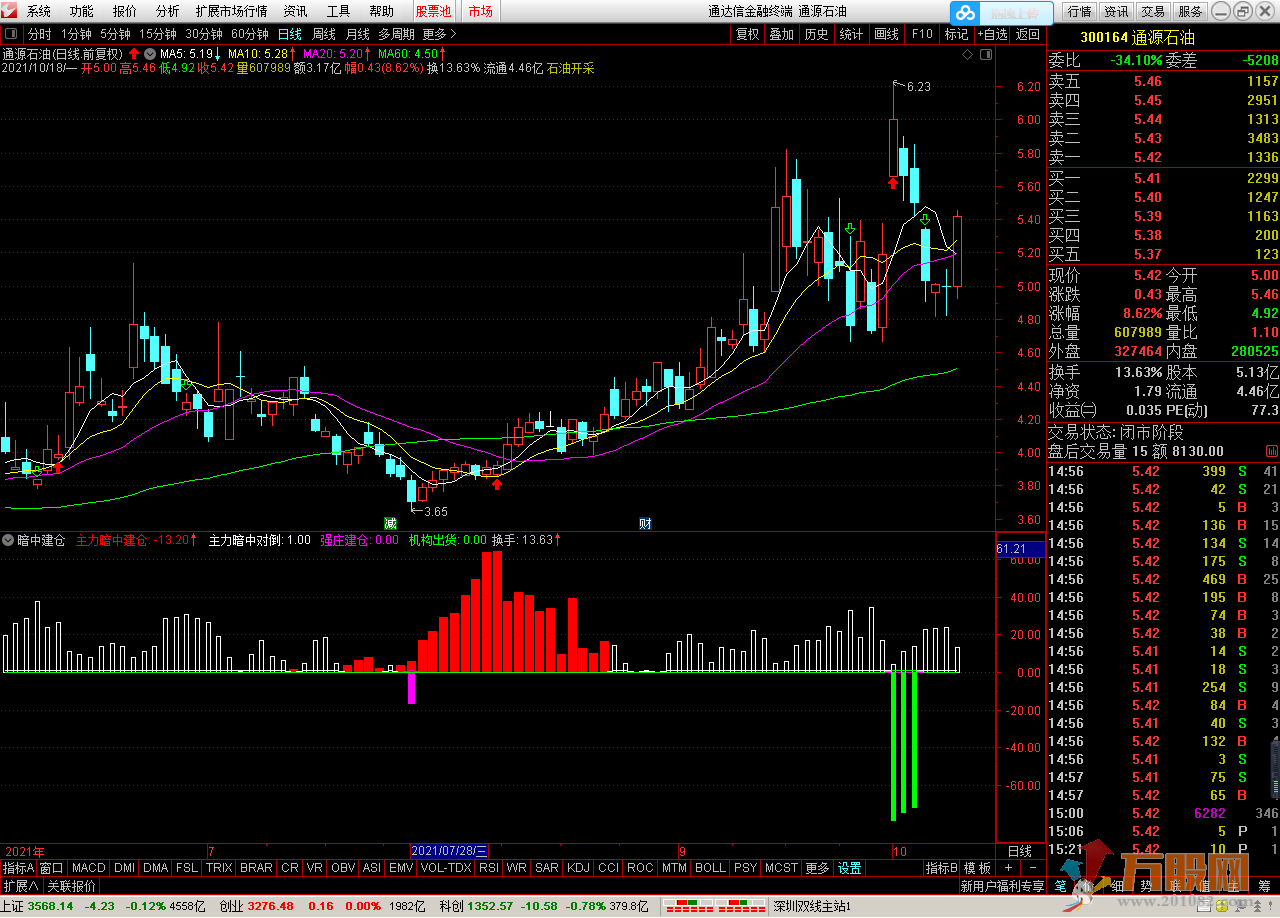Click the 减 marker below the chart
The width and height of the screenshot is (1280, 918).
(390, 523)
